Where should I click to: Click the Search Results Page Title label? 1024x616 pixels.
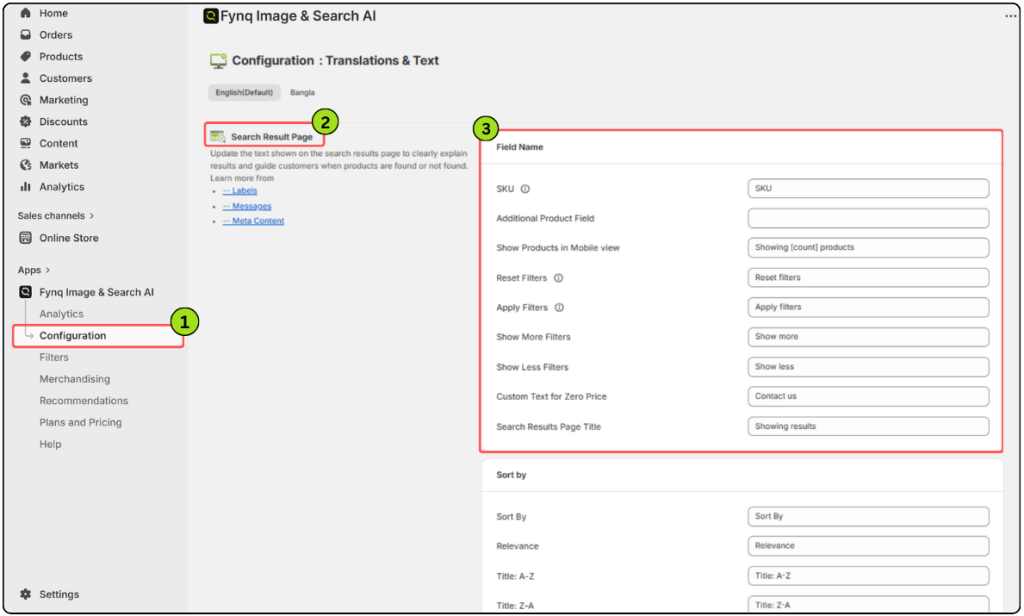point(548,427)
